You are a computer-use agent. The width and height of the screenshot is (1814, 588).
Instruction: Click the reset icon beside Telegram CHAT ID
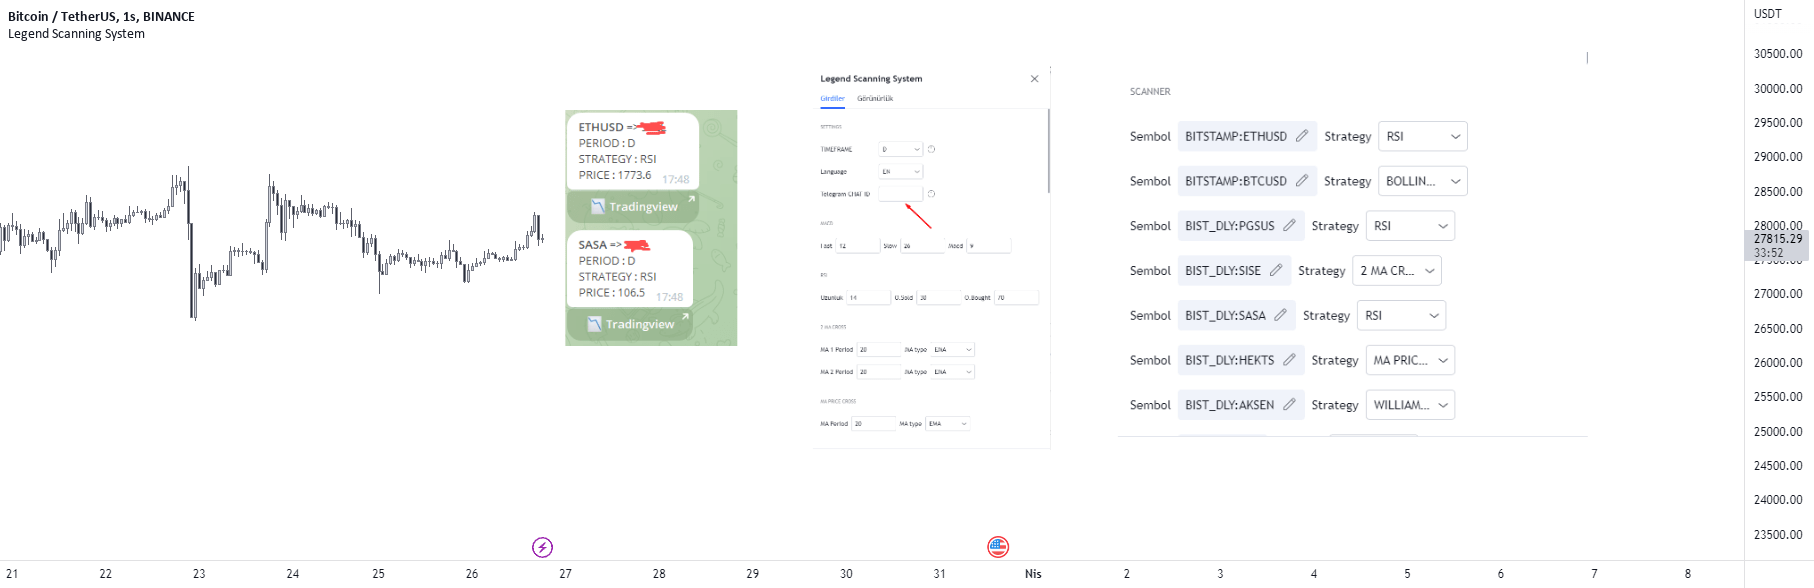pos(932,193)
